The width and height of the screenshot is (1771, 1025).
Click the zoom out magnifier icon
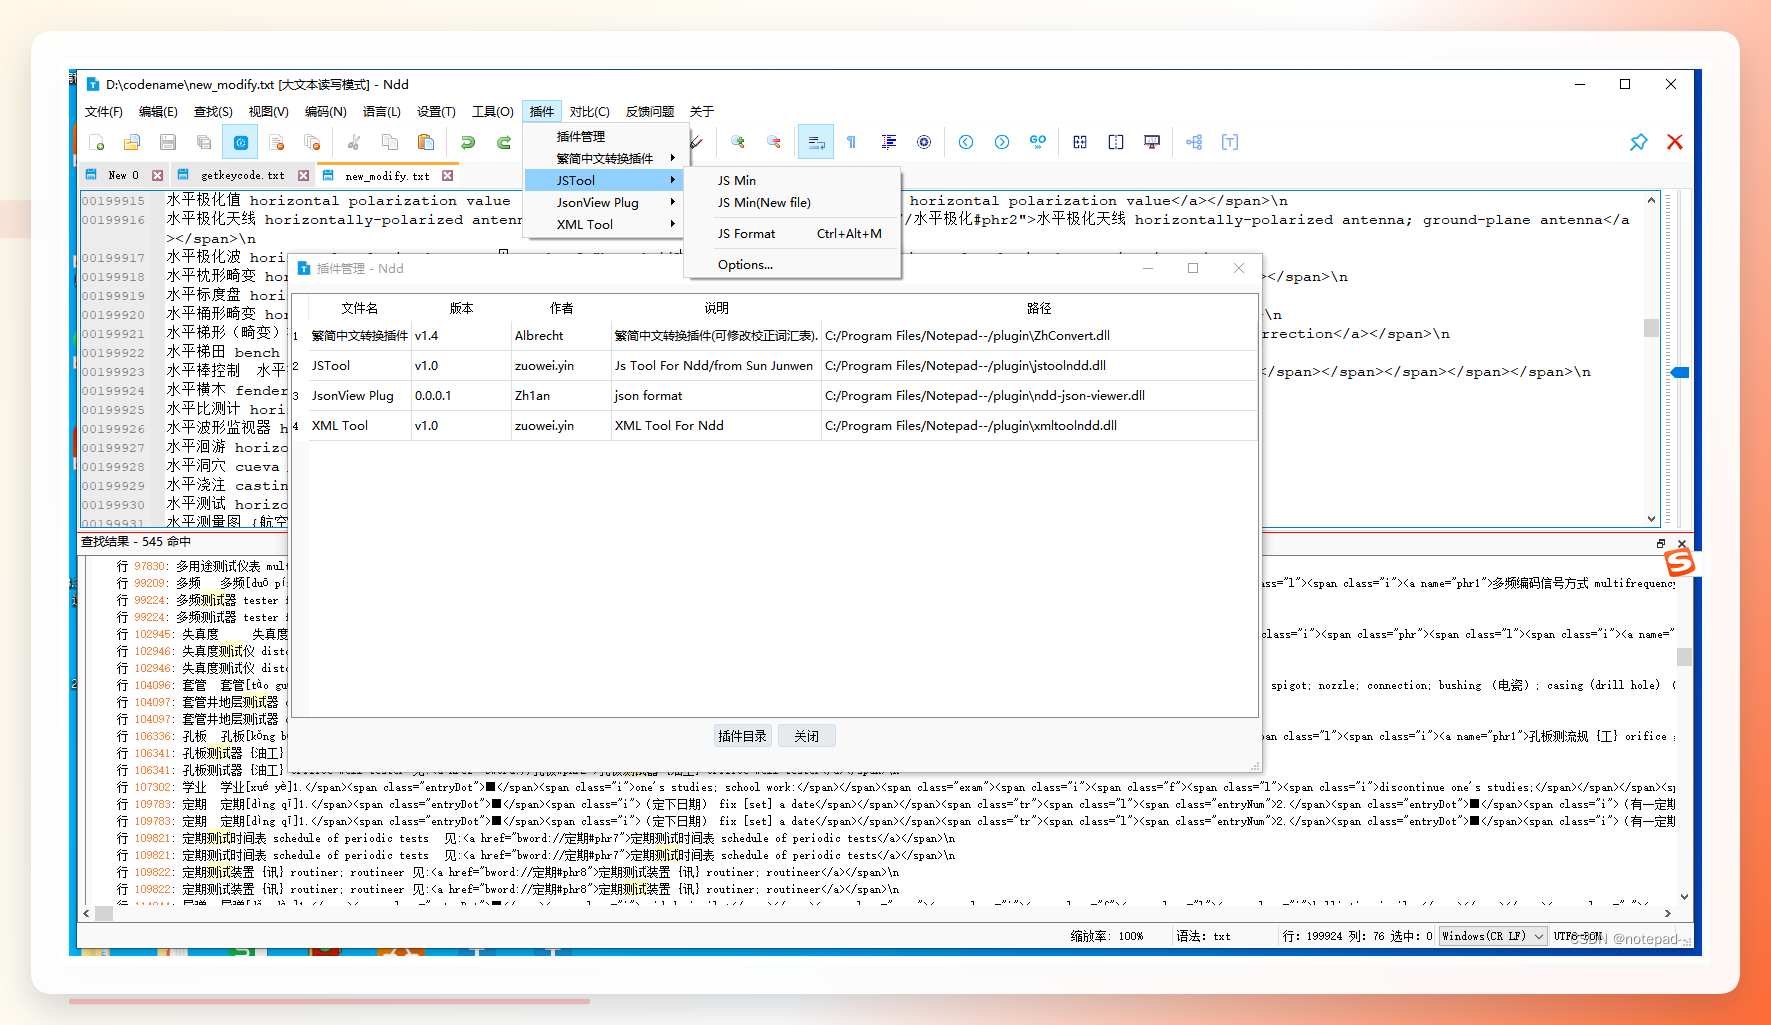pyautogui.click(x=774, y=142)
